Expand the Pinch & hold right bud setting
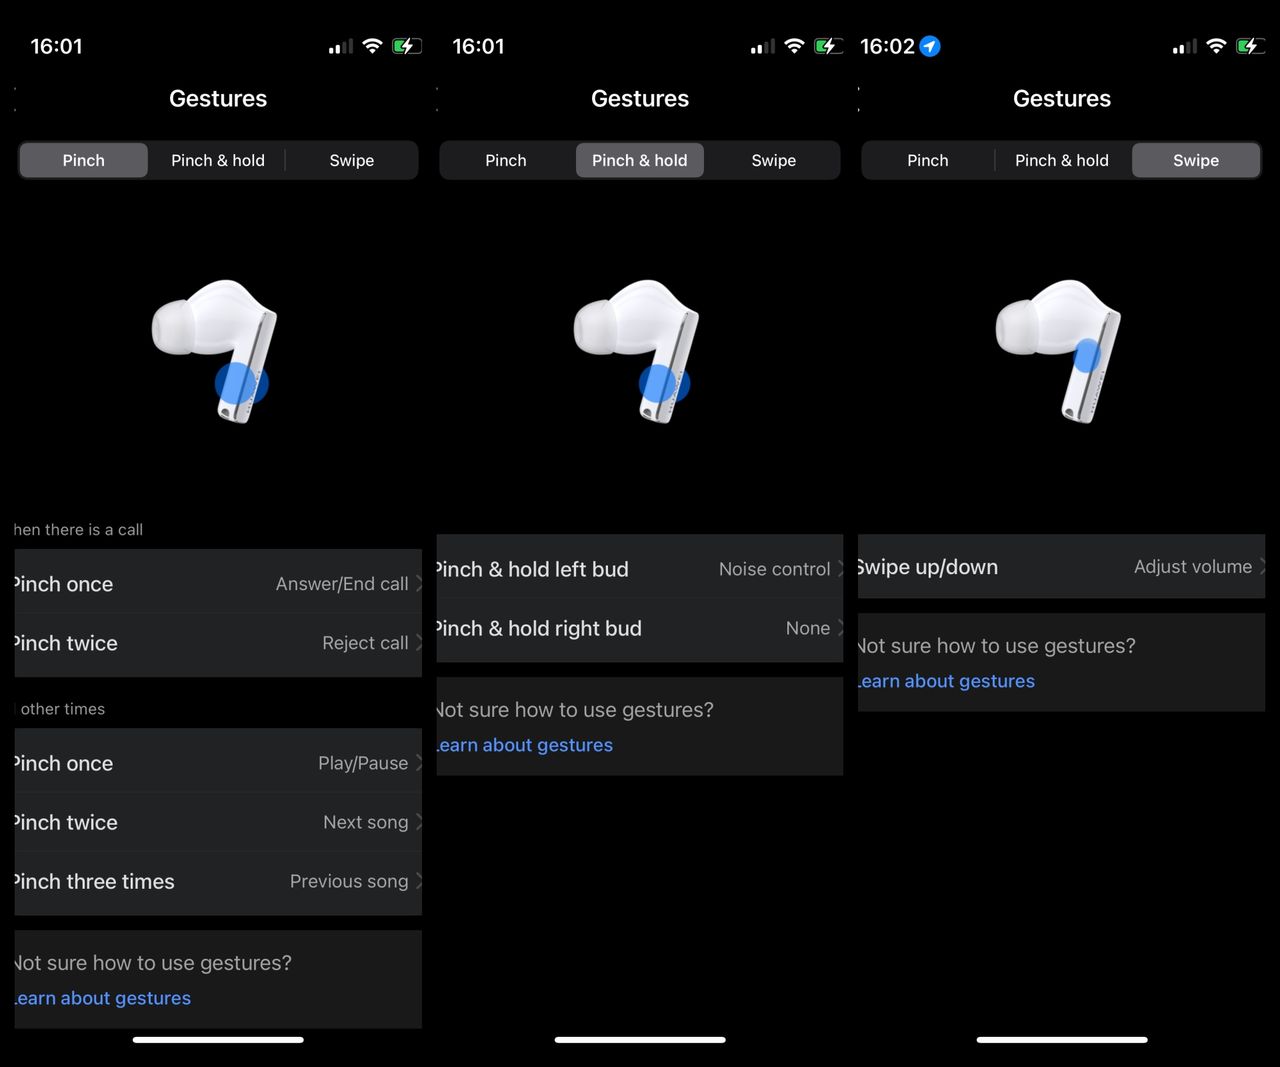Screen dimensions: 1280x1067 [x=639, y=628]
